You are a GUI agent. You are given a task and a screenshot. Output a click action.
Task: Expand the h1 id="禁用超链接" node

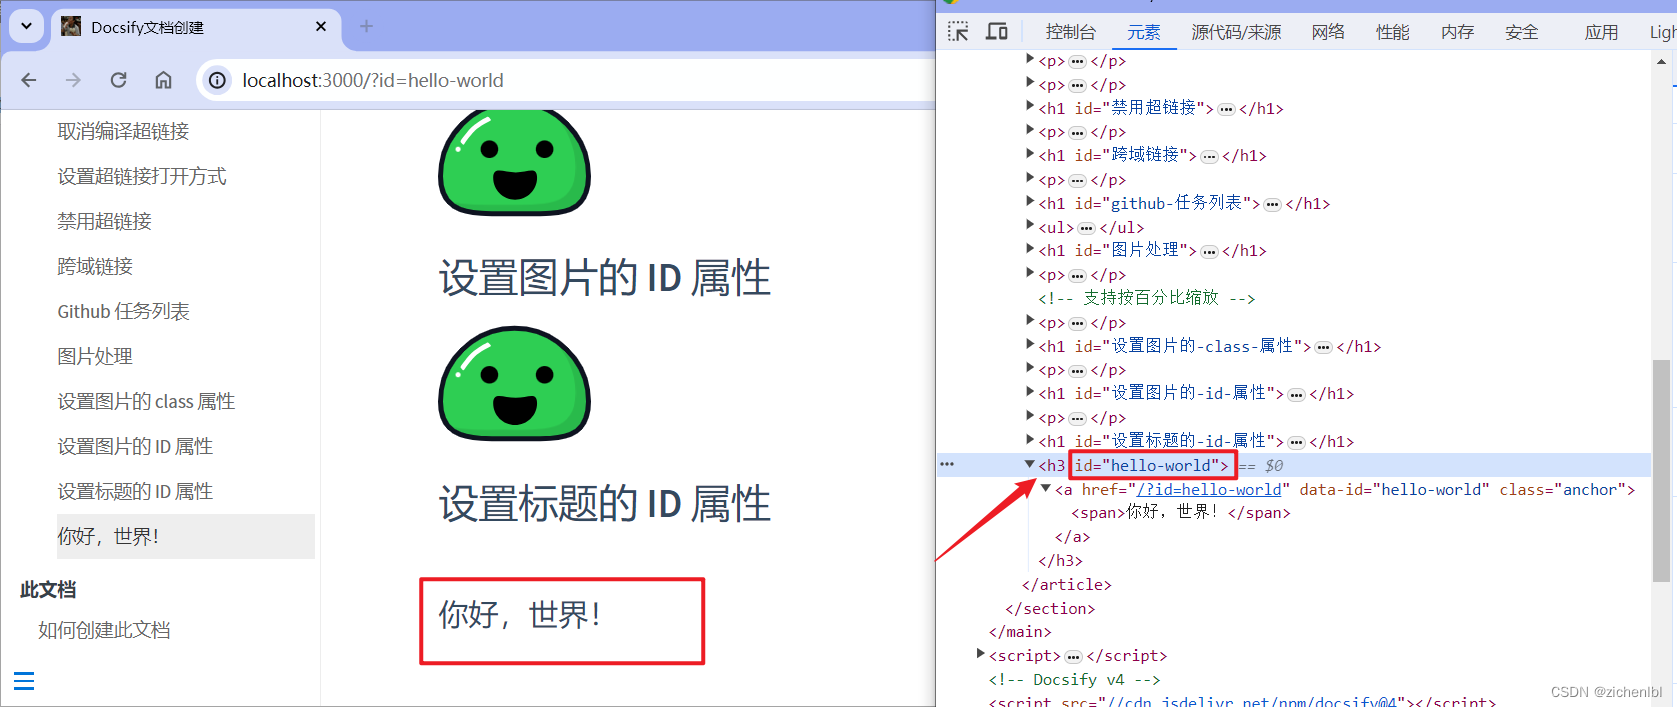click(1030, 106)
